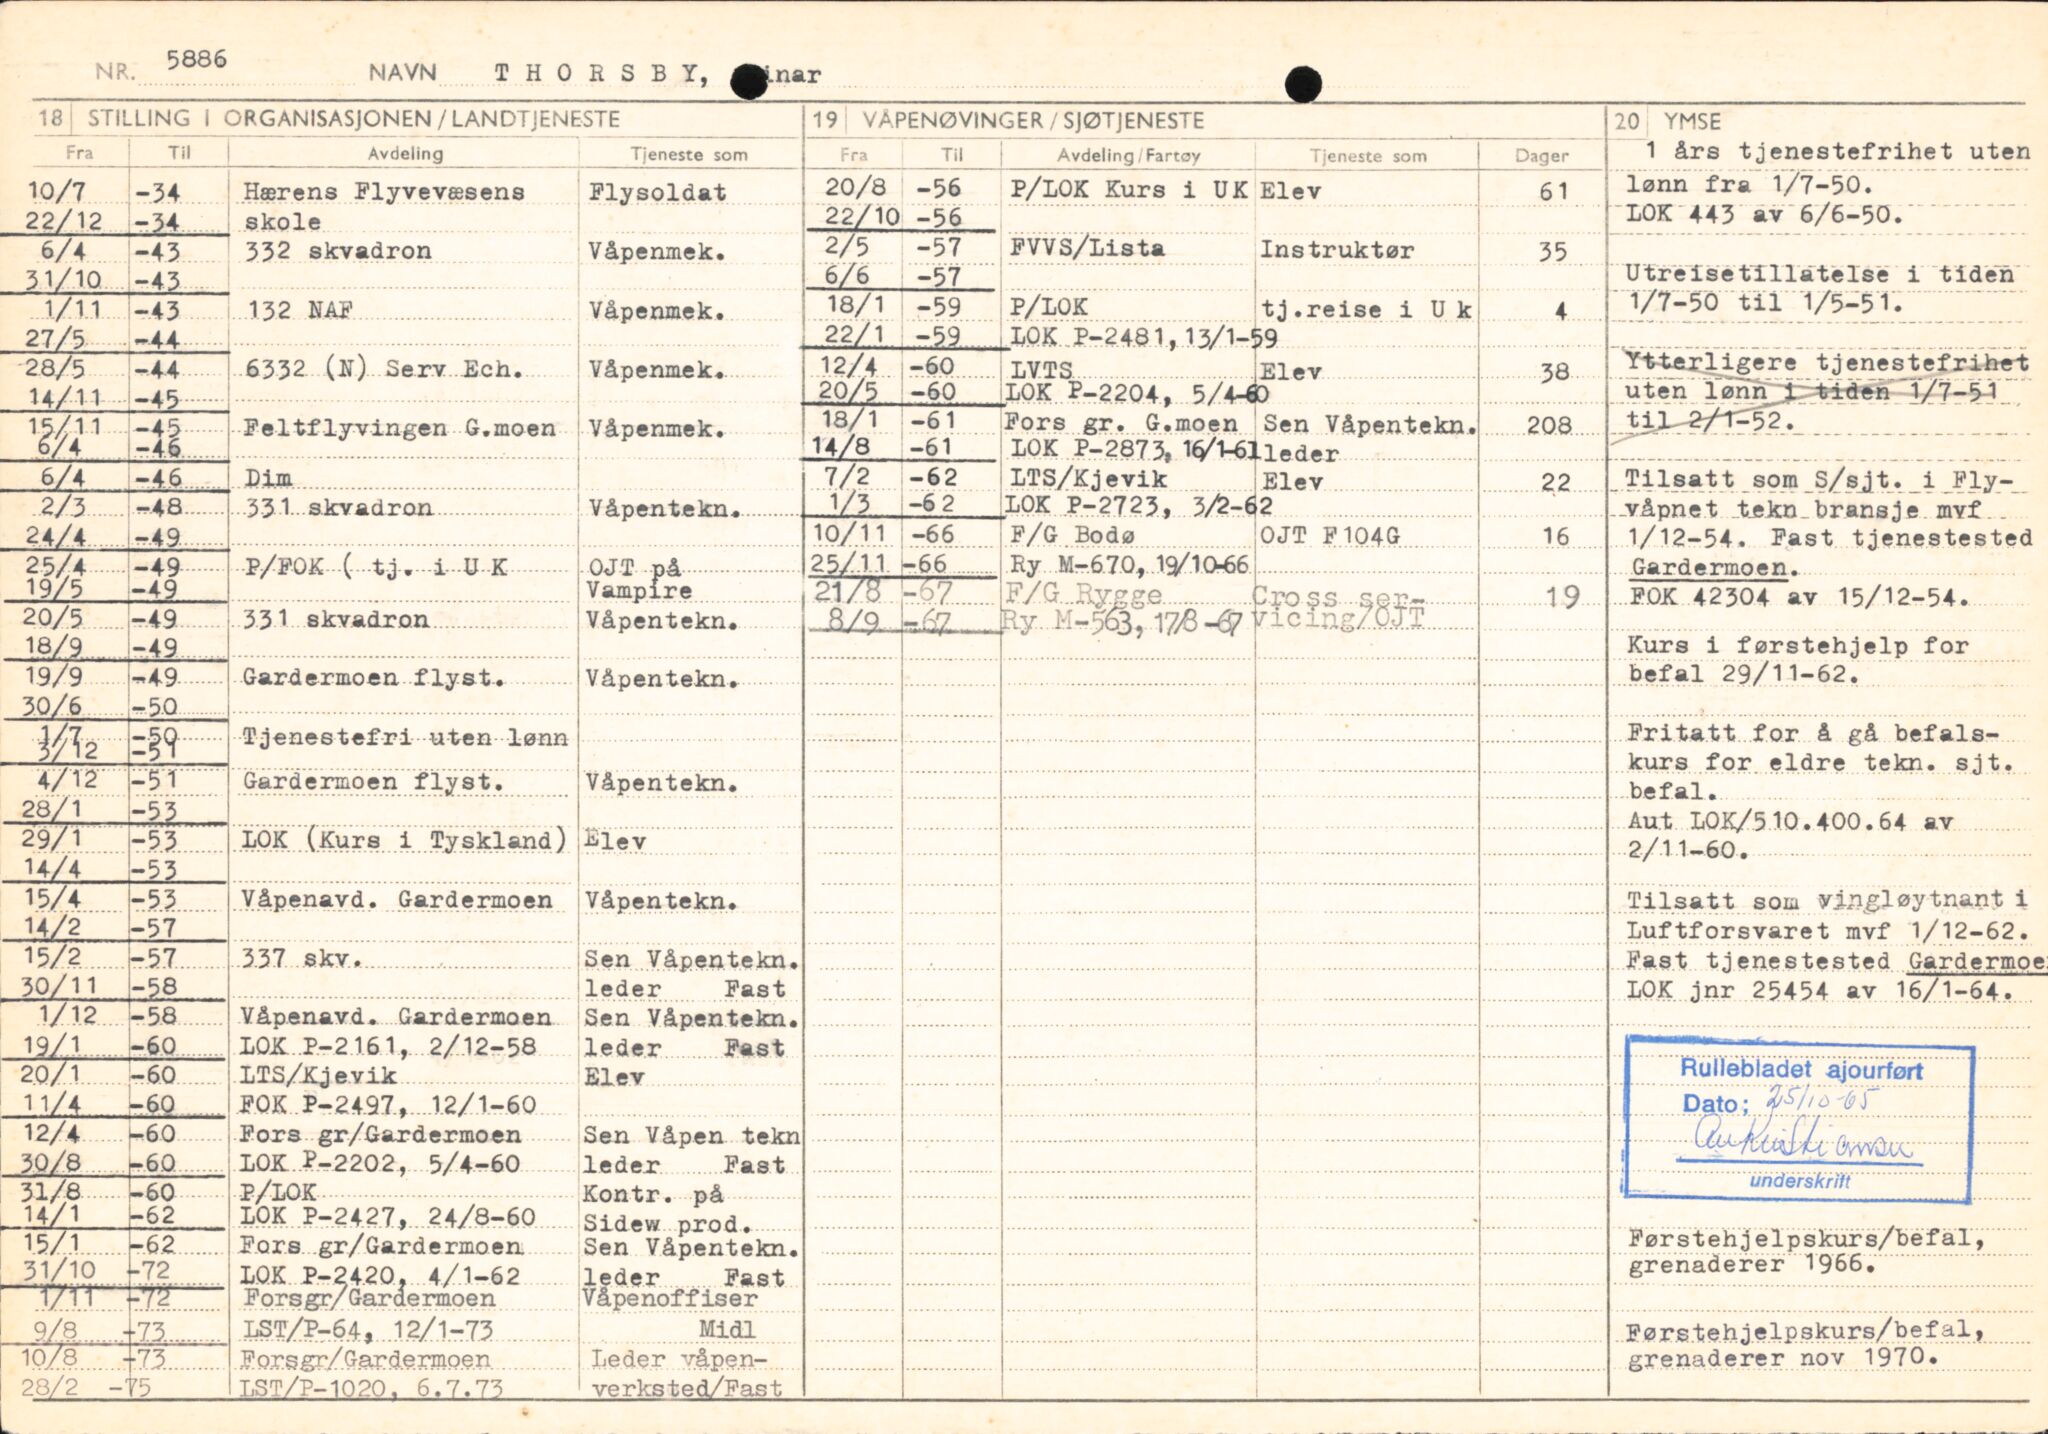Screen dimensions: 2048x1434
Task: Click days value 61
Action: (1554, 191)
